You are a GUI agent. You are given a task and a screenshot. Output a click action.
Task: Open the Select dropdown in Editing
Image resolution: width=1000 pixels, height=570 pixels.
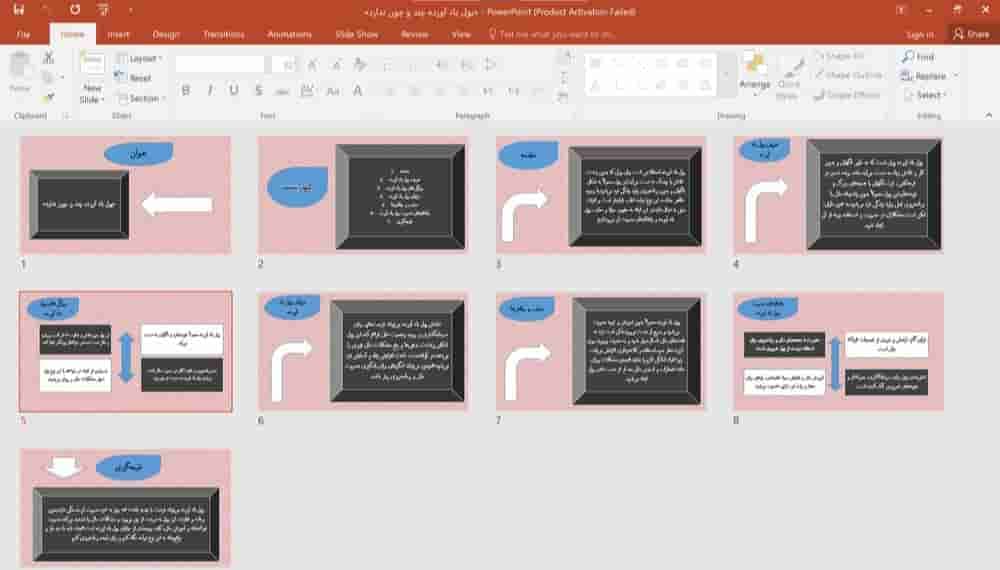tap(925, 95)
